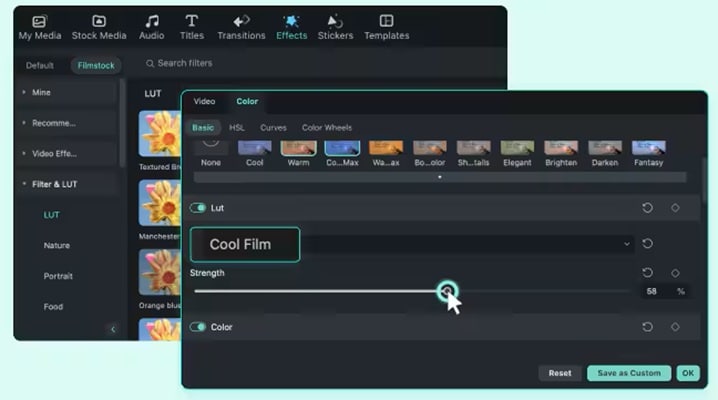
Task: Click the OK button
Action: pos(687,373)
